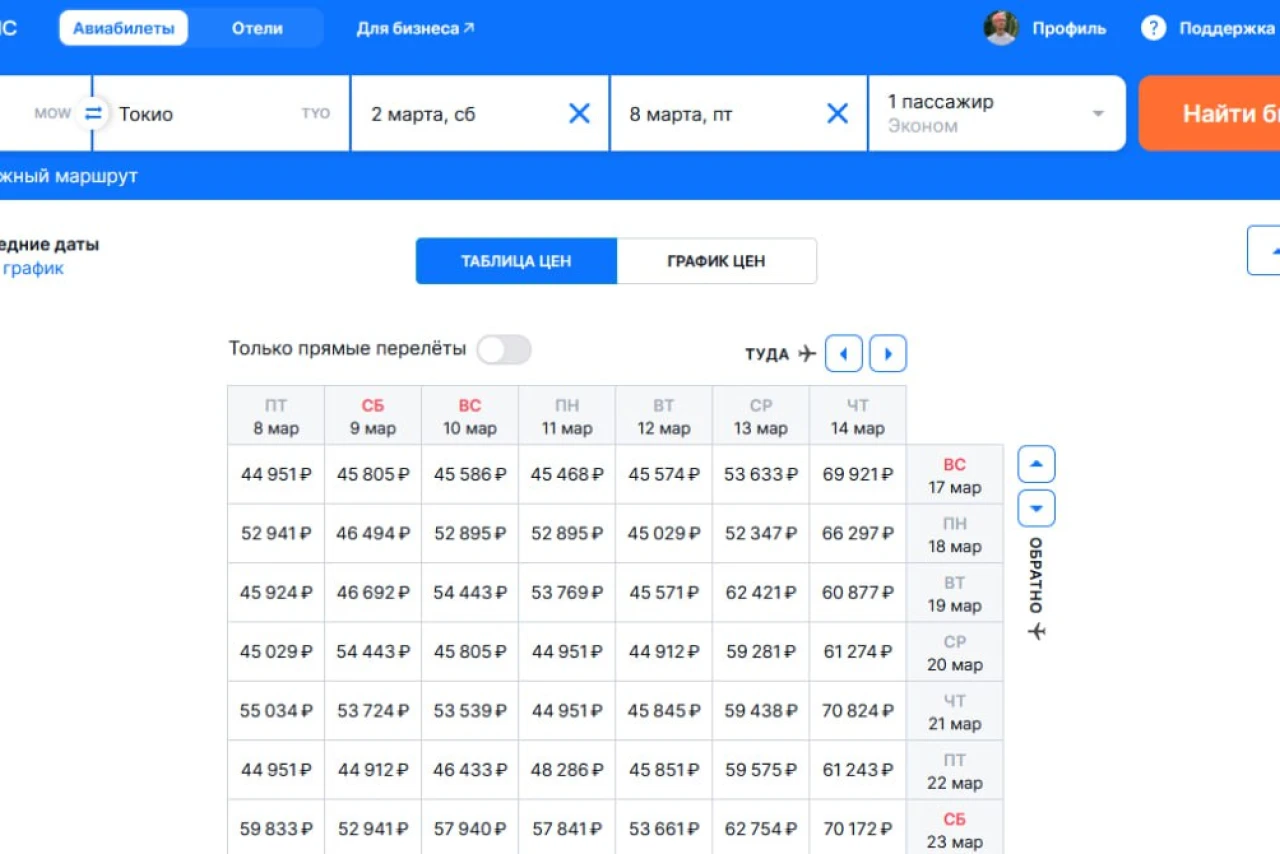
Task: Select price 44 912 ₽ in 20 мар row
Action: point(664,651)
